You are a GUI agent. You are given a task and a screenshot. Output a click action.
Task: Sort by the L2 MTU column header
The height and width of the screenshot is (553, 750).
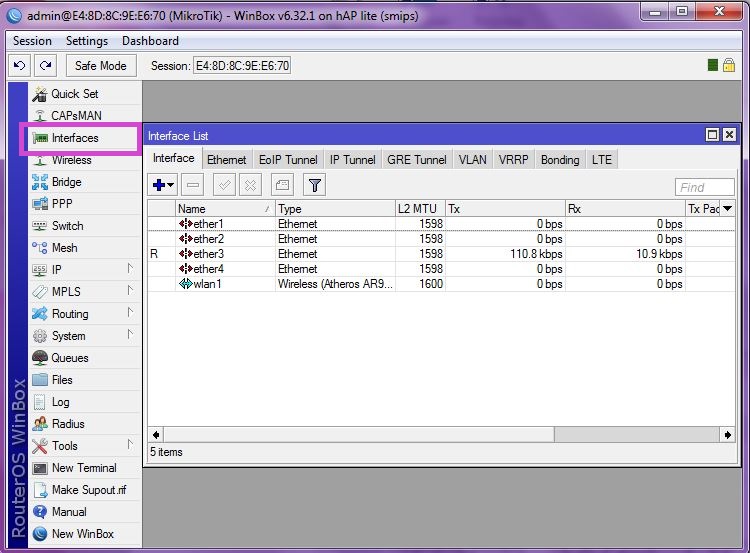(x=420, y=209)
